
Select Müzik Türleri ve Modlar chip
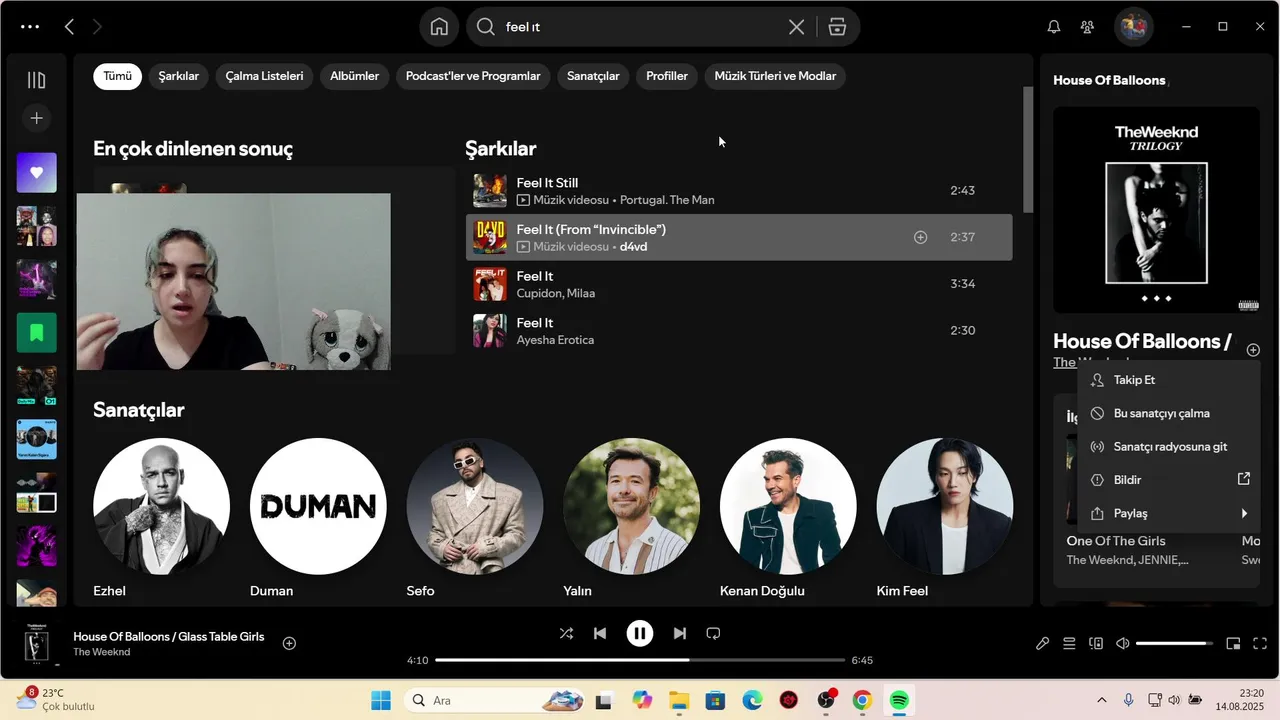775,76
